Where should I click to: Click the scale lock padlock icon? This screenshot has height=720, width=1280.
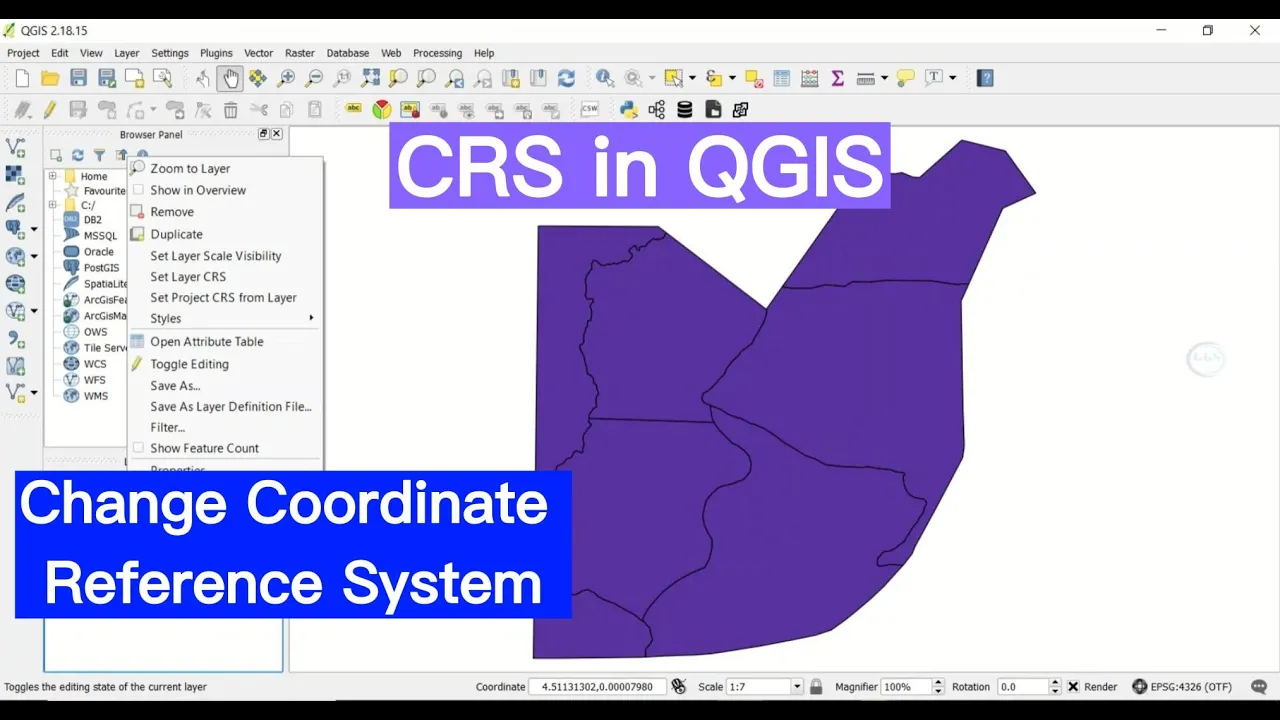[x=816, y=687]
